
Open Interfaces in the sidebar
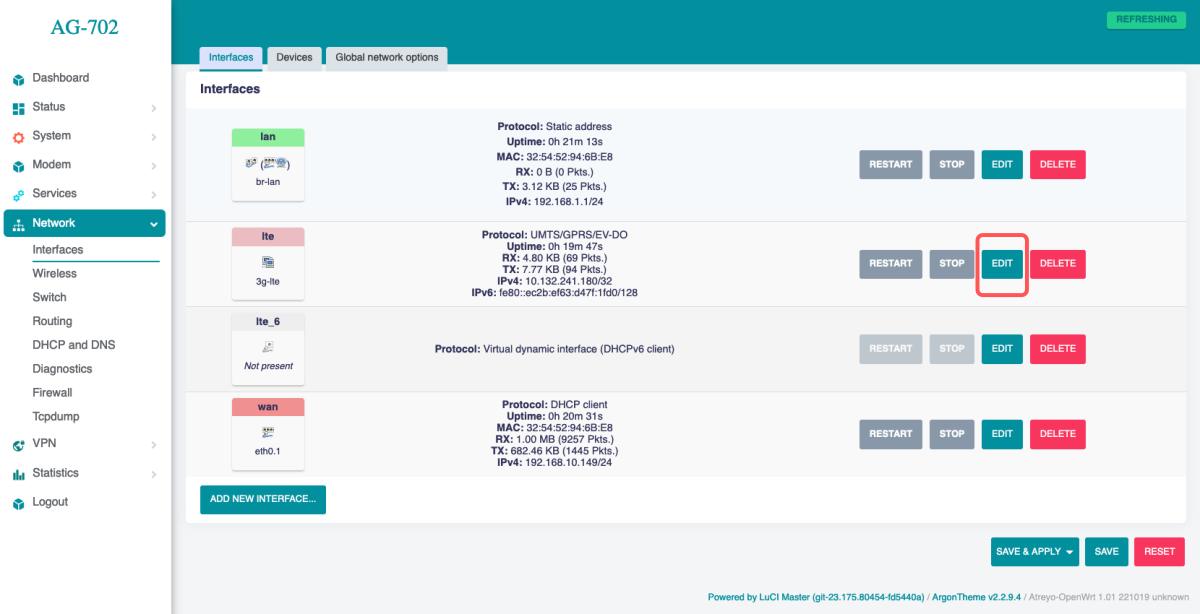[x=58, y=250]
